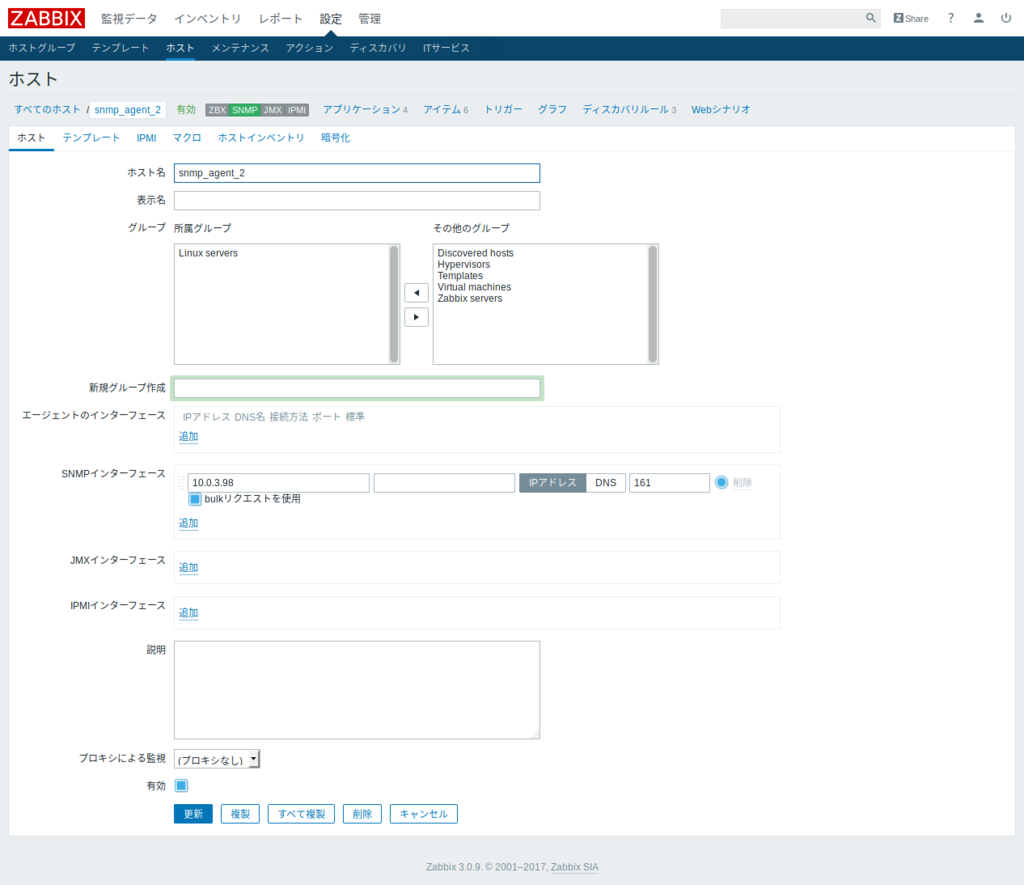Viewport: 1024px width, 885px height.
Task: Open グラフ link
Action: pyautogui.click(x=552, y=110)
